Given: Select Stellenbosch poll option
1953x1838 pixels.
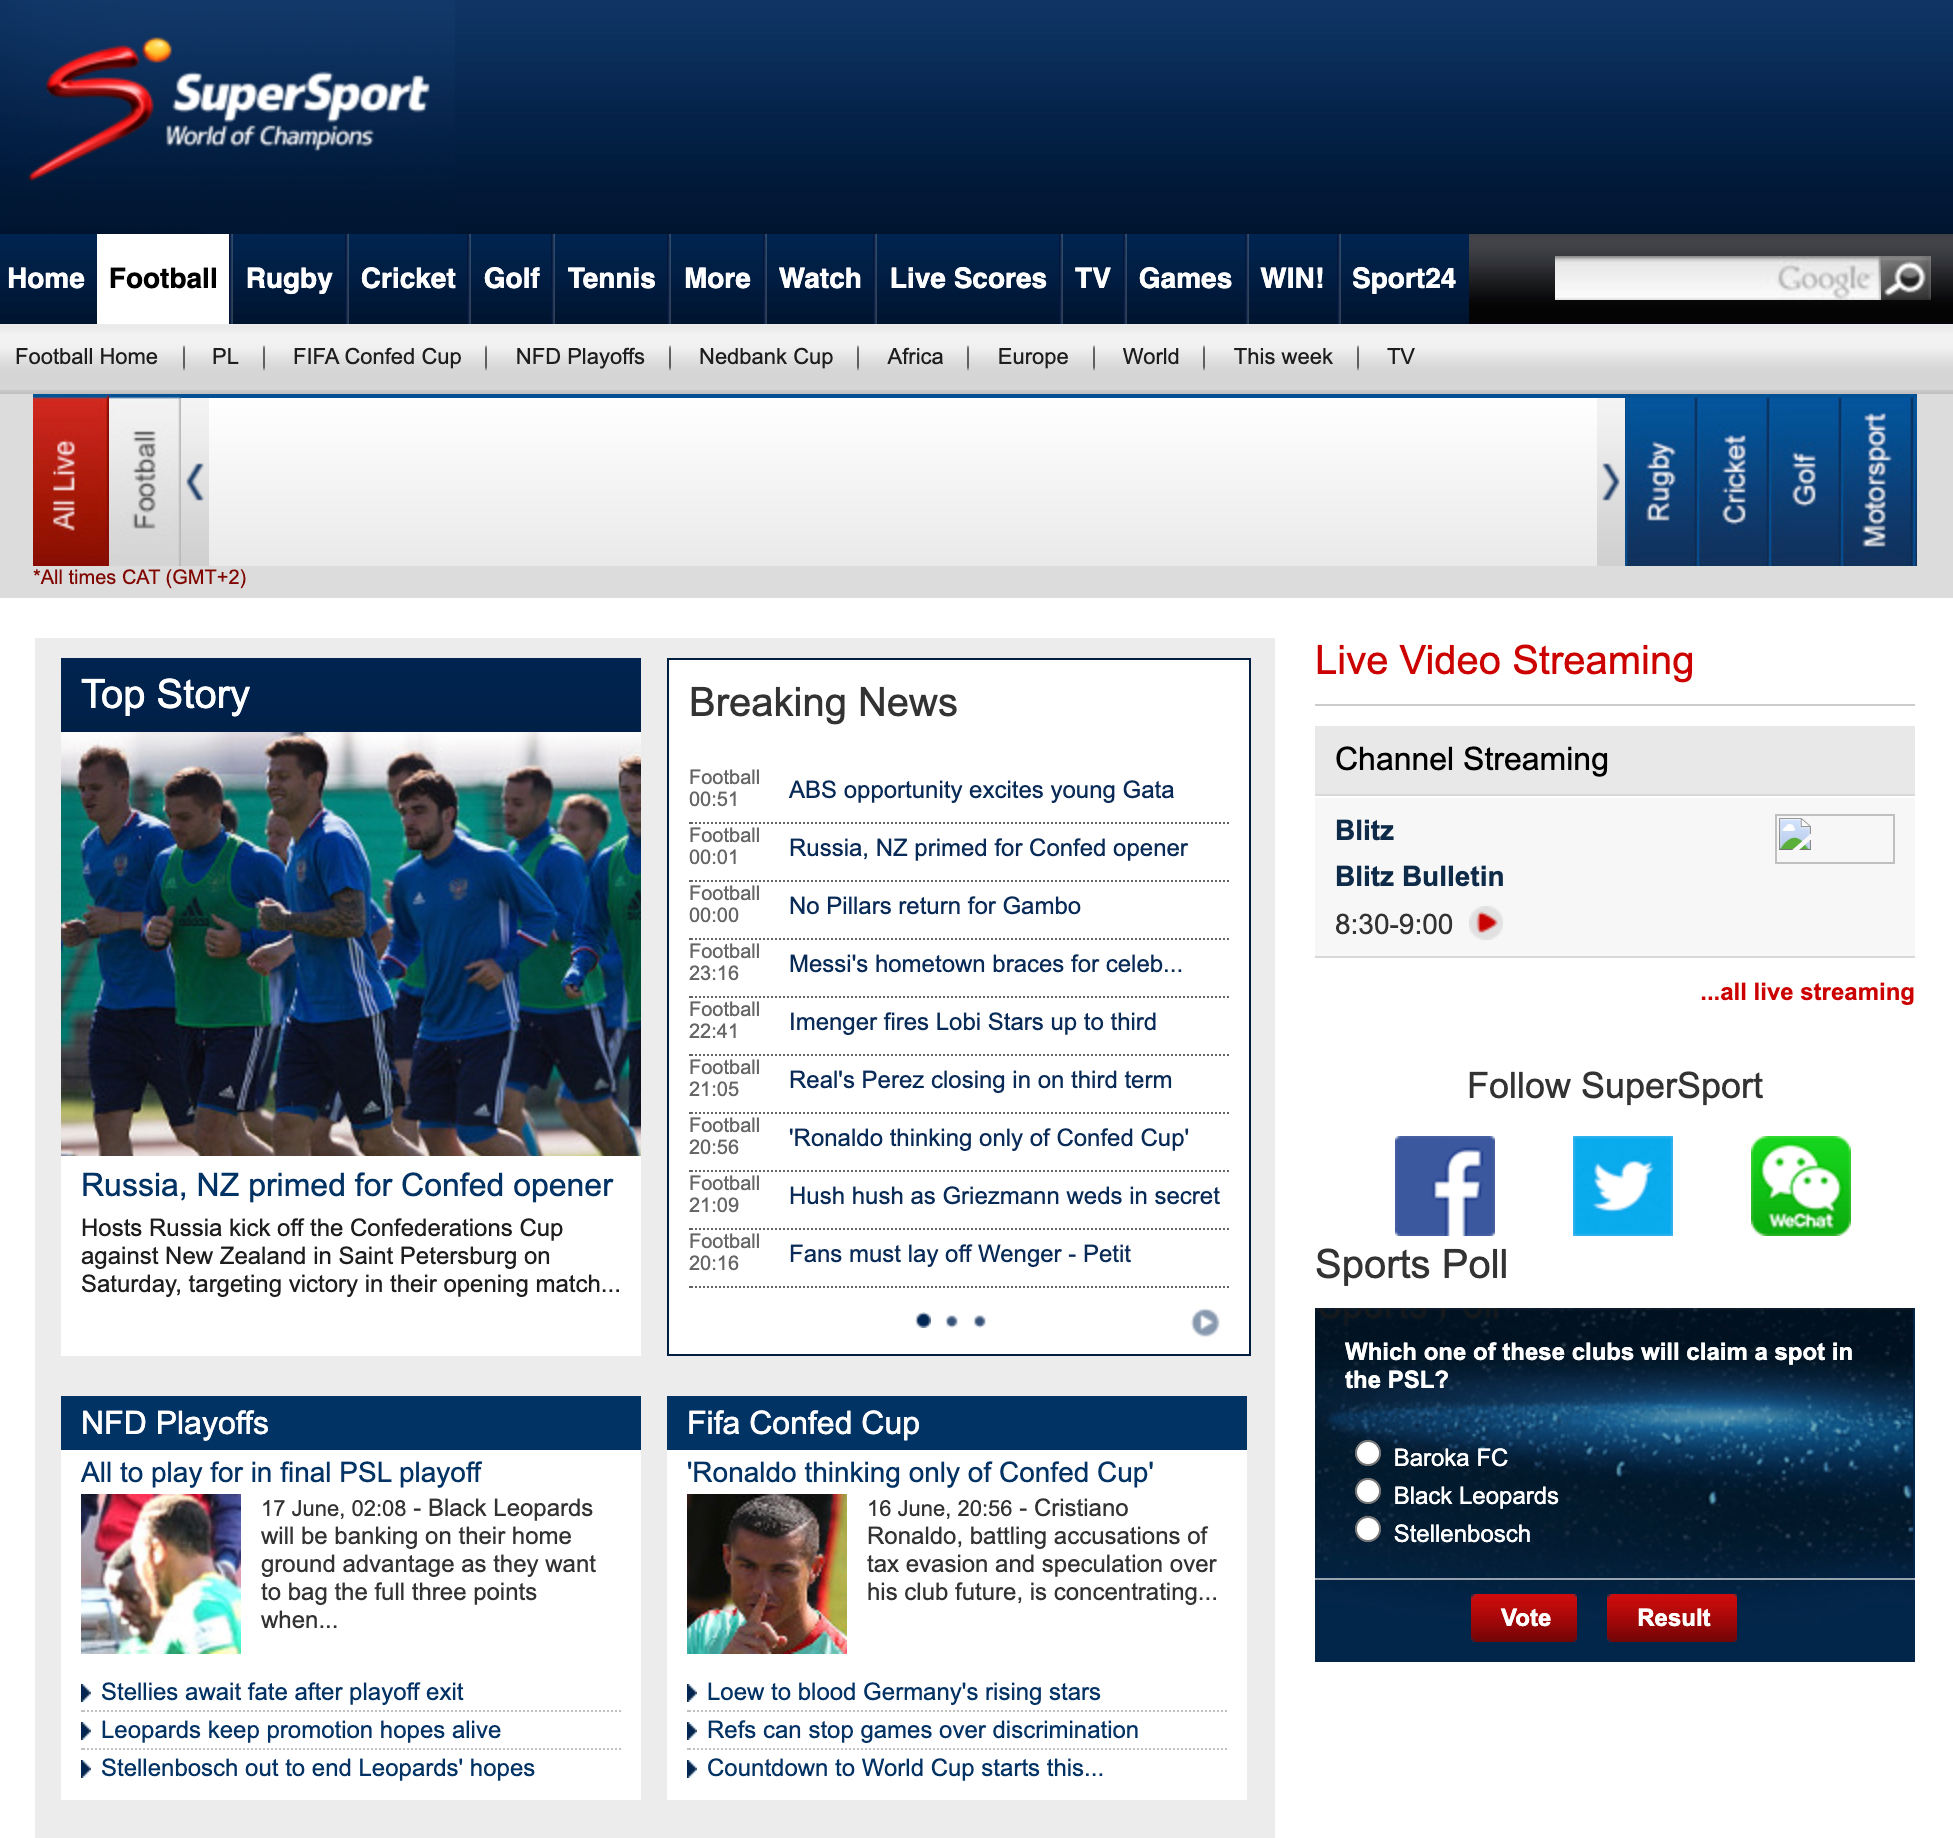Looking at the screenshot, I should tap(1367, 1529).
